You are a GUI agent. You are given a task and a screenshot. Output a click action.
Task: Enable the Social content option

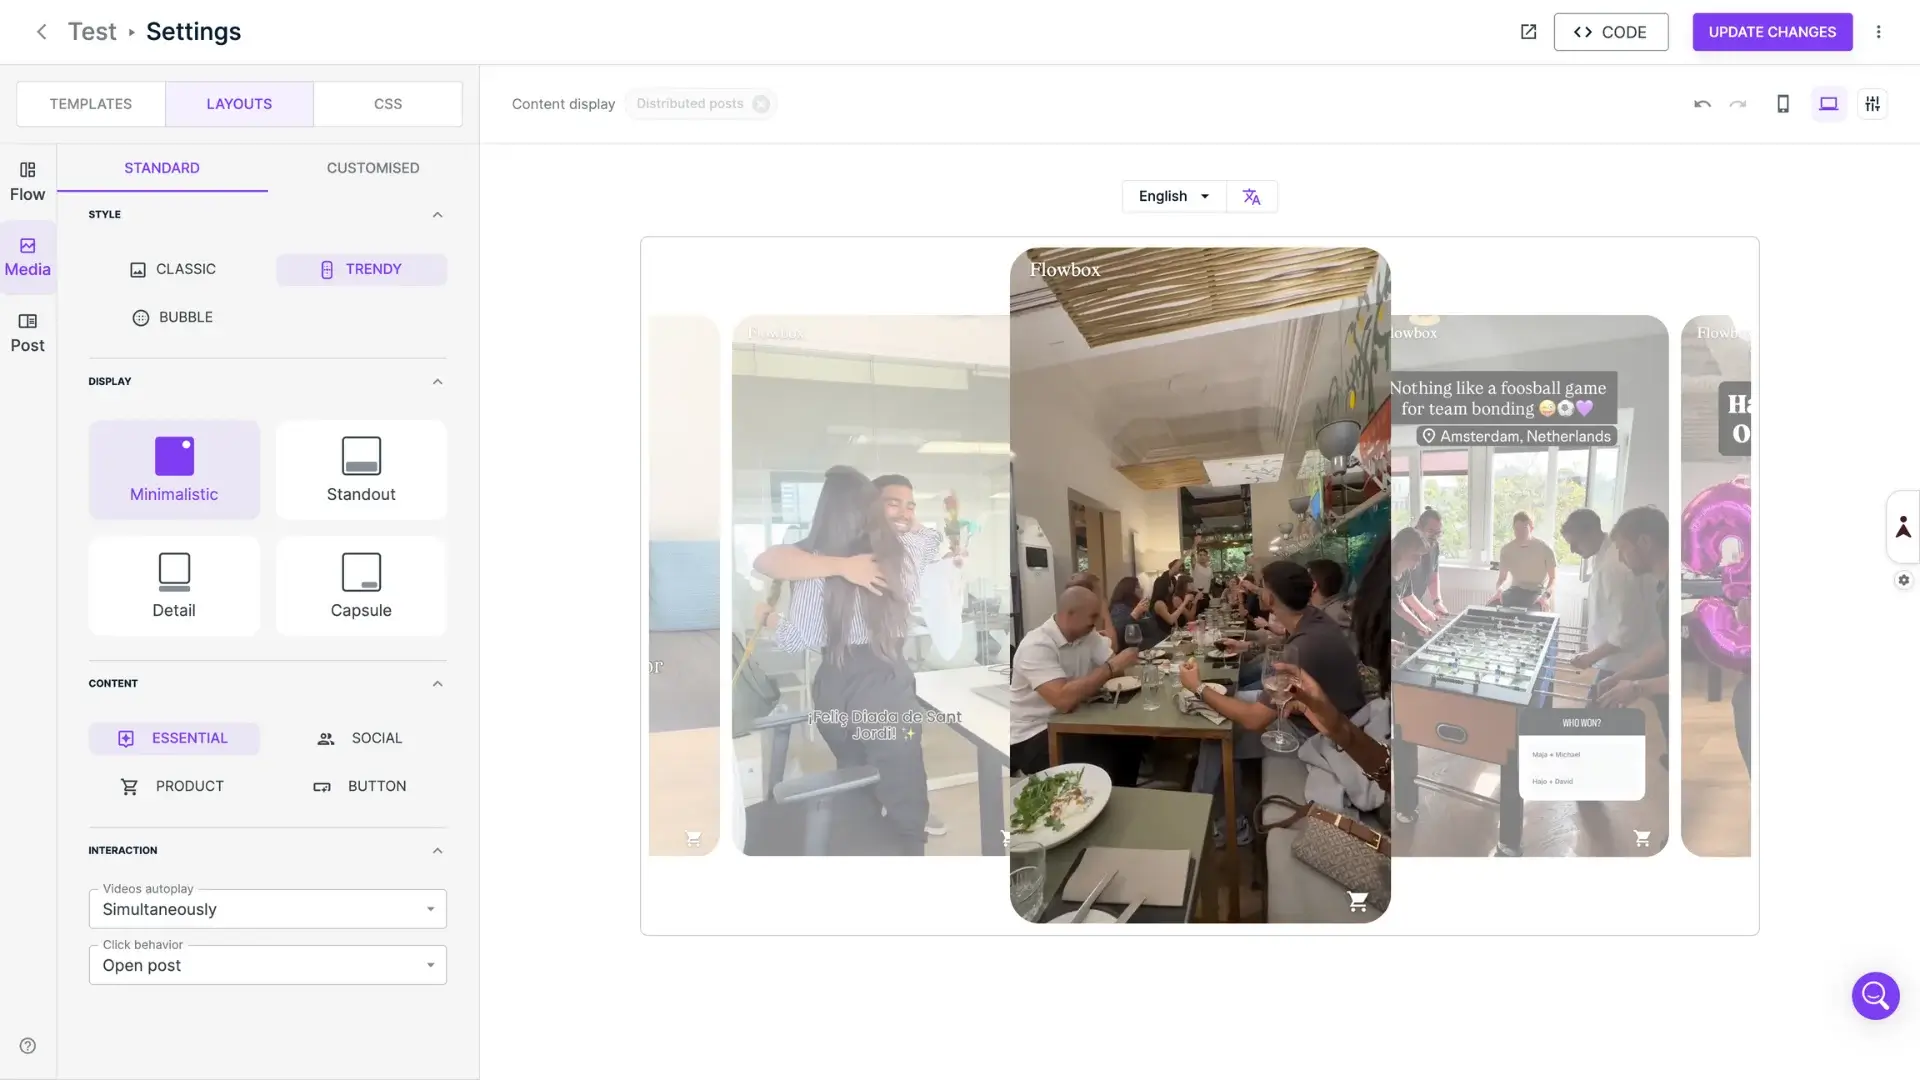(360, 738)
